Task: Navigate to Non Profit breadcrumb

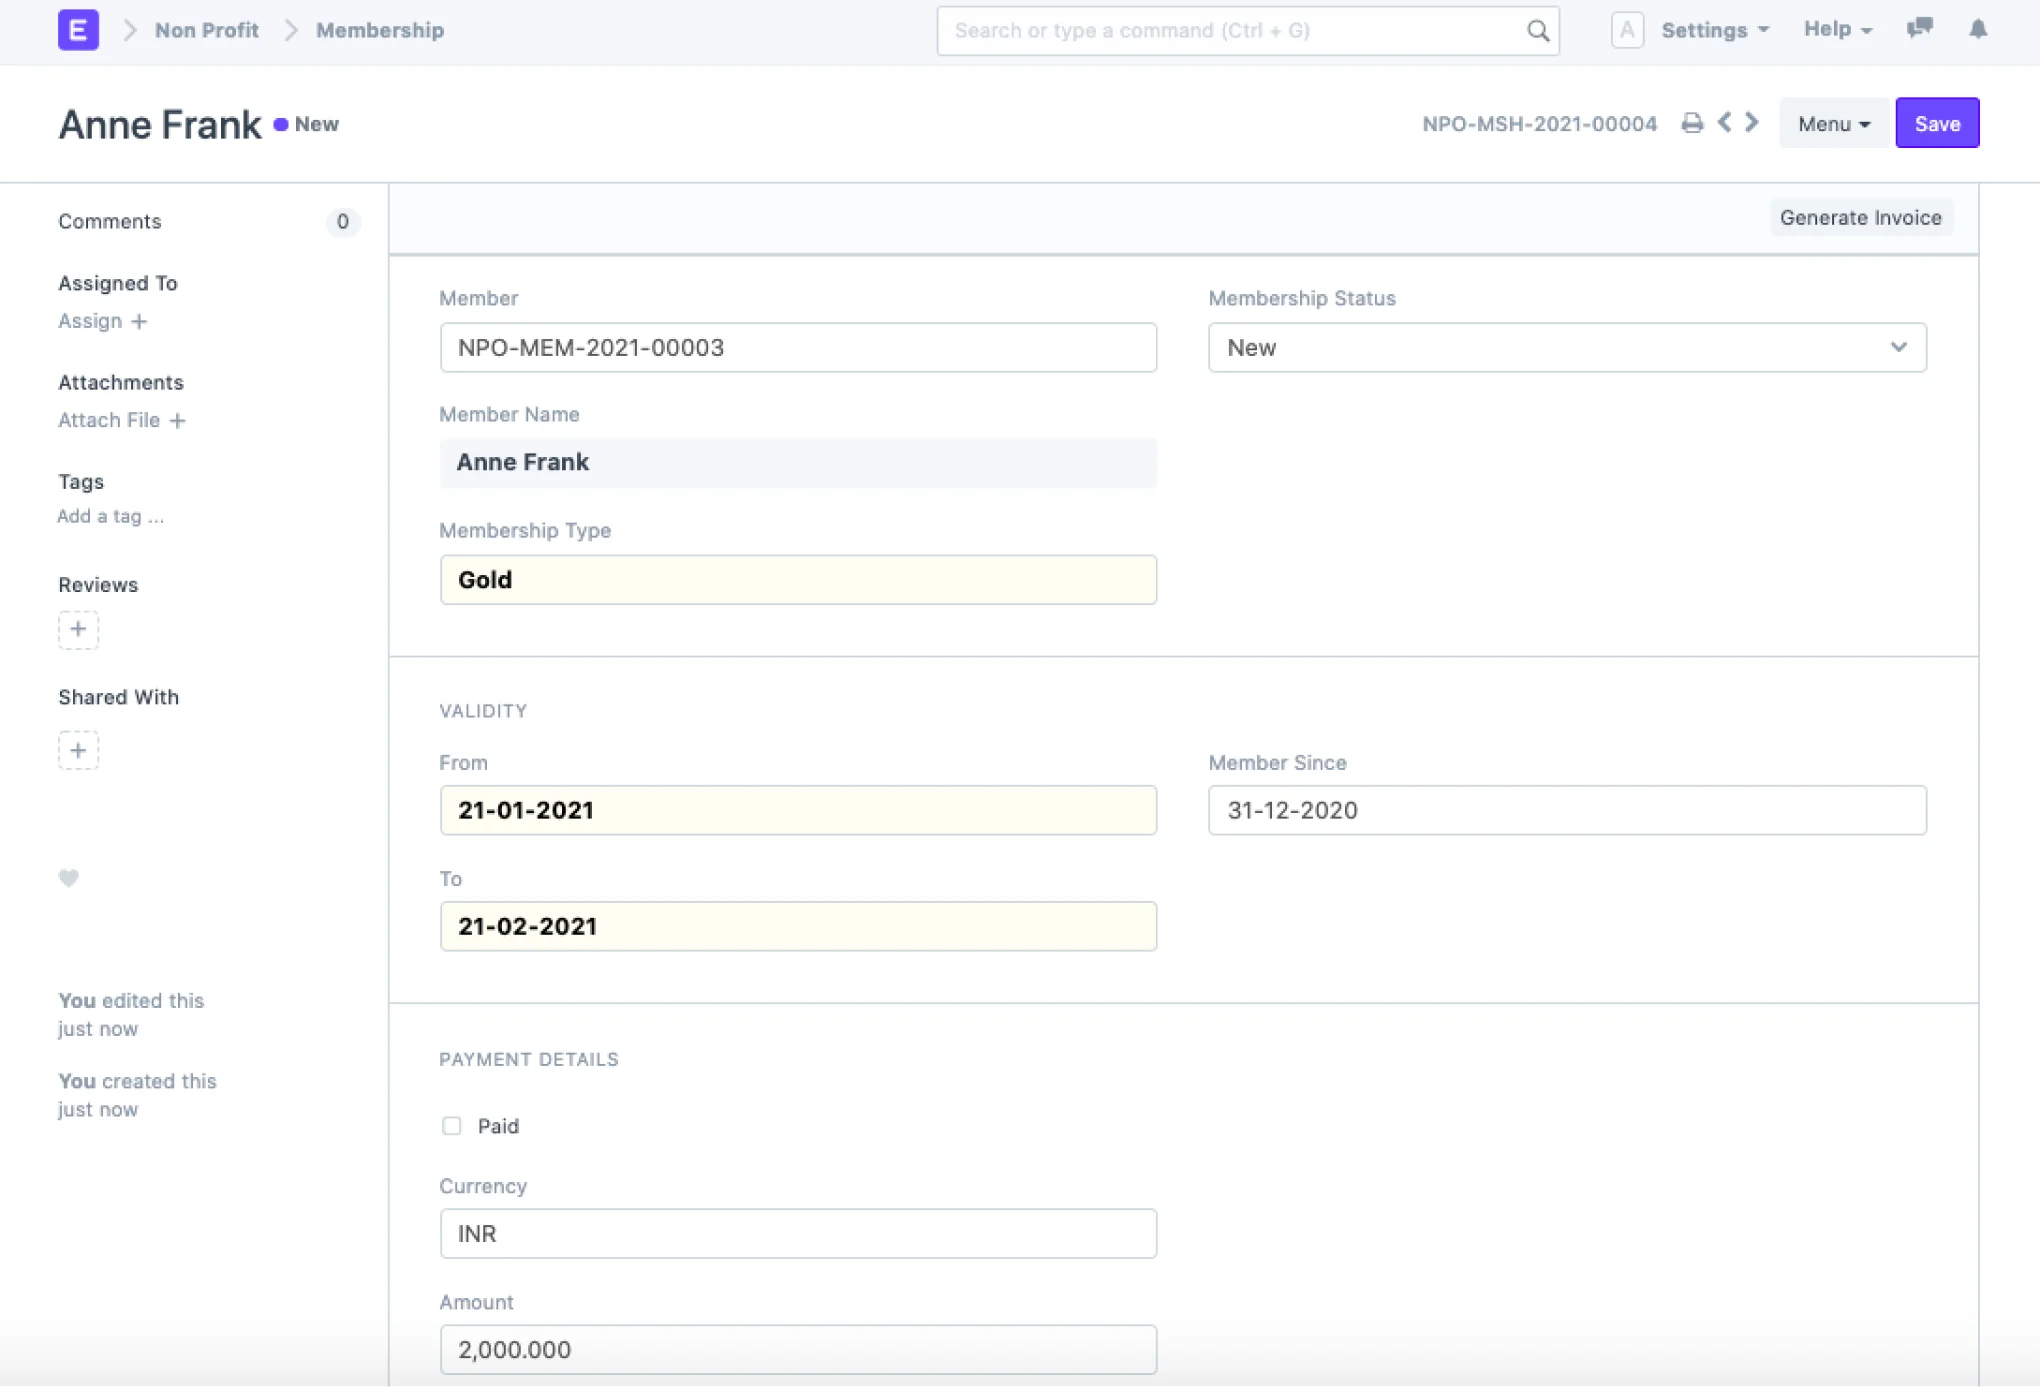Action: coord(205,30)
